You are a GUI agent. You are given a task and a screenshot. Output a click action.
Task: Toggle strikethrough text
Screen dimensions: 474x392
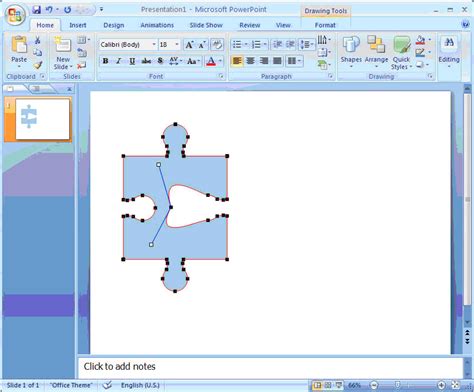[146, 61]
